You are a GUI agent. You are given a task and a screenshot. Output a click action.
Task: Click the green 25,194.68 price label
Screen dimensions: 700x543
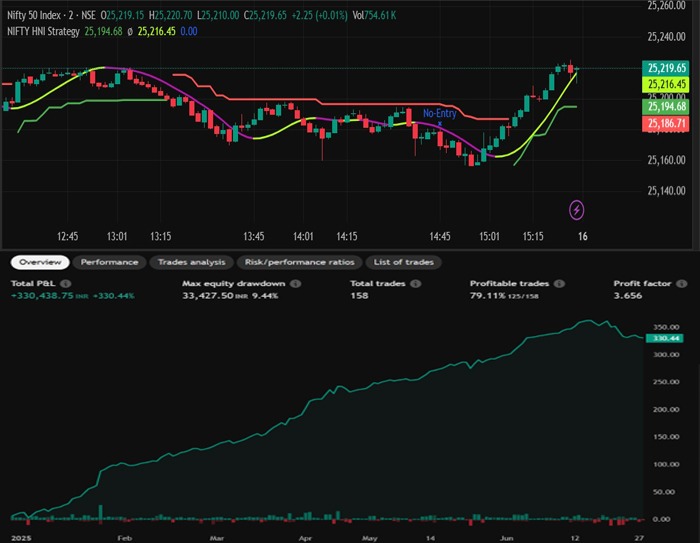(x=666, y=106)
